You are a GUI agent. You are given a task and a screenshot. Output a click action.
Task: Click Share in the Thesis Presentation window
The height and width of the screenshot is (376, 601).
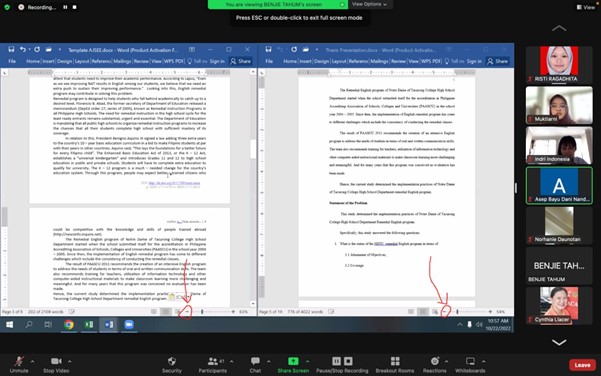[x=498, y=61]
